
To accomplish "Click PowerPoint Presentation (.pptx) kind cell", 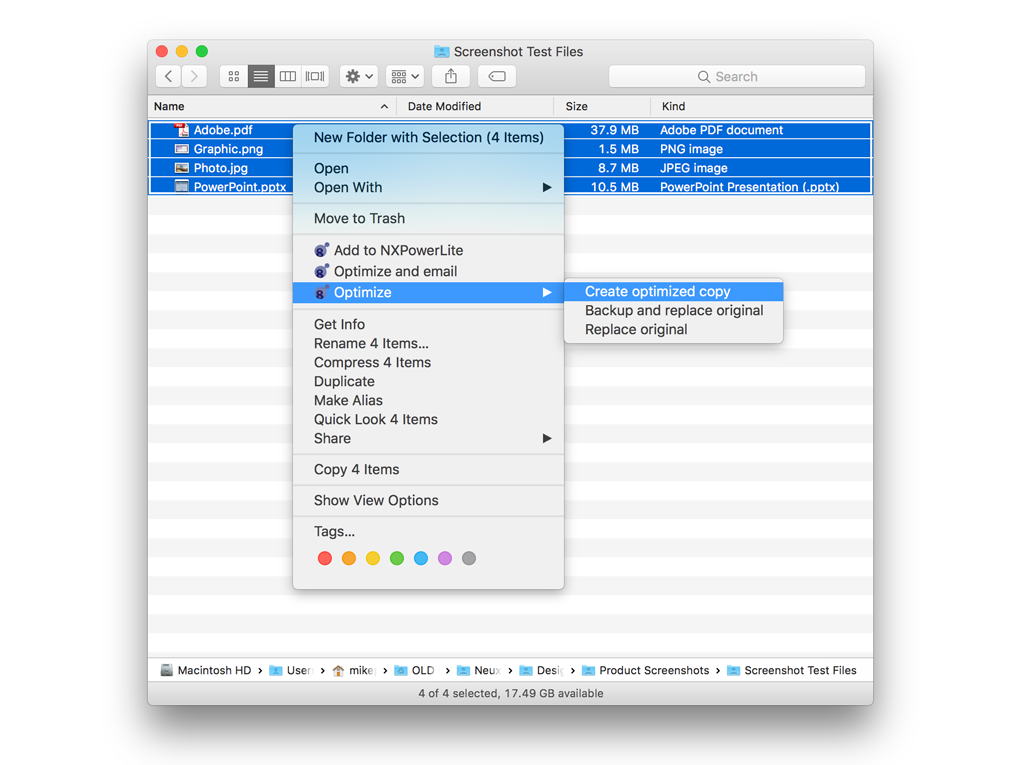I will point(750,187).
